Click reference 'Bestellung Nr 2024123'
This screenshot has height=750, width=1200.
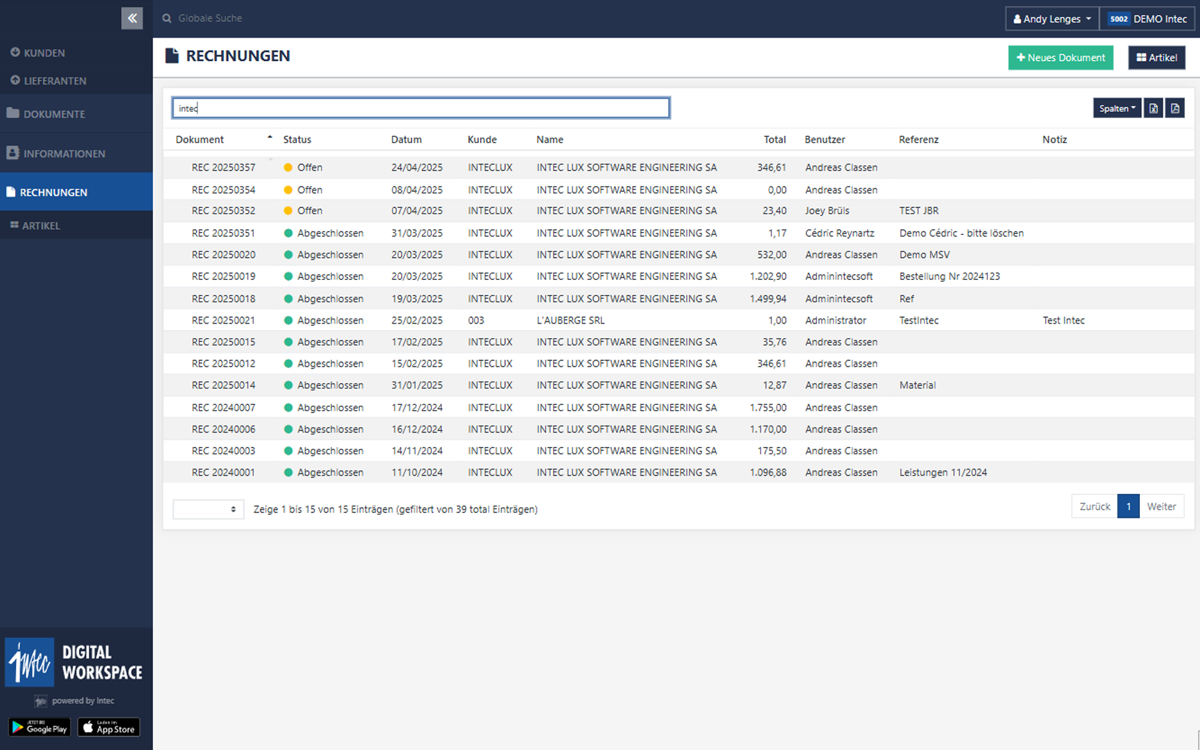[x=949, y=276]
